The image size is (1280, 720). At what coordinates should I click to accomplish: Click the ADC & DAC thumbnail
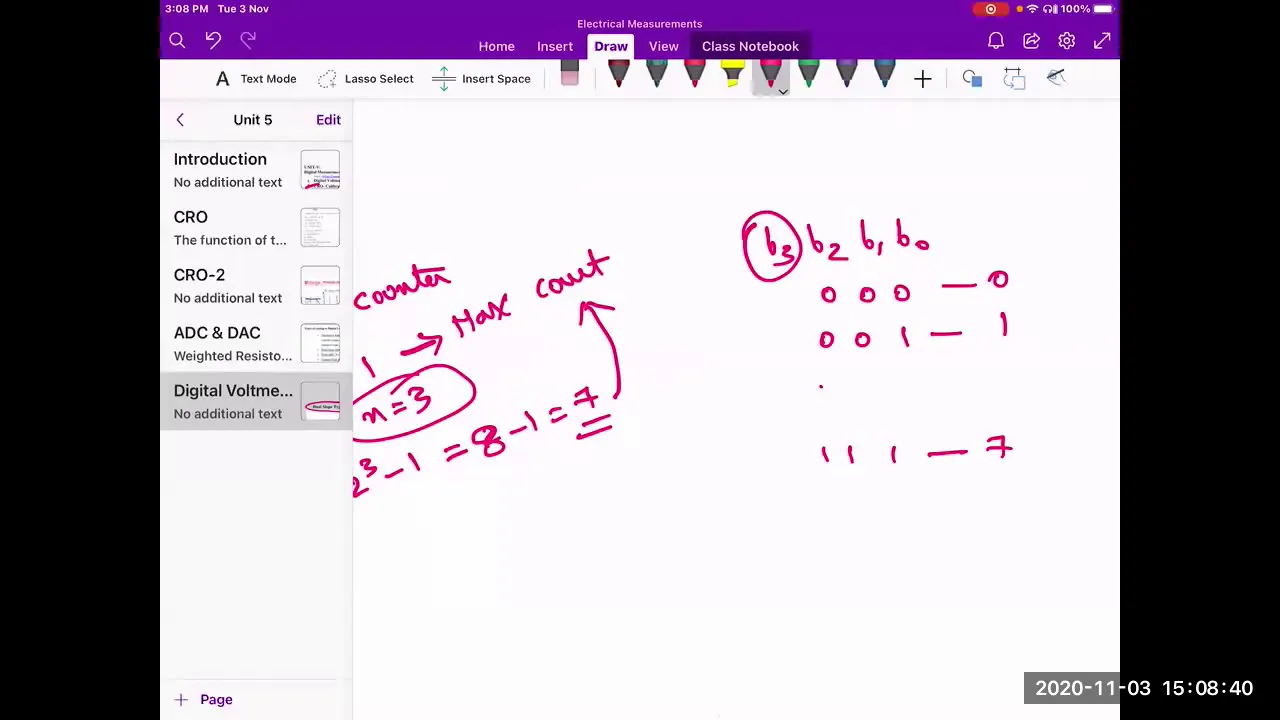click(x=320, y=344)
